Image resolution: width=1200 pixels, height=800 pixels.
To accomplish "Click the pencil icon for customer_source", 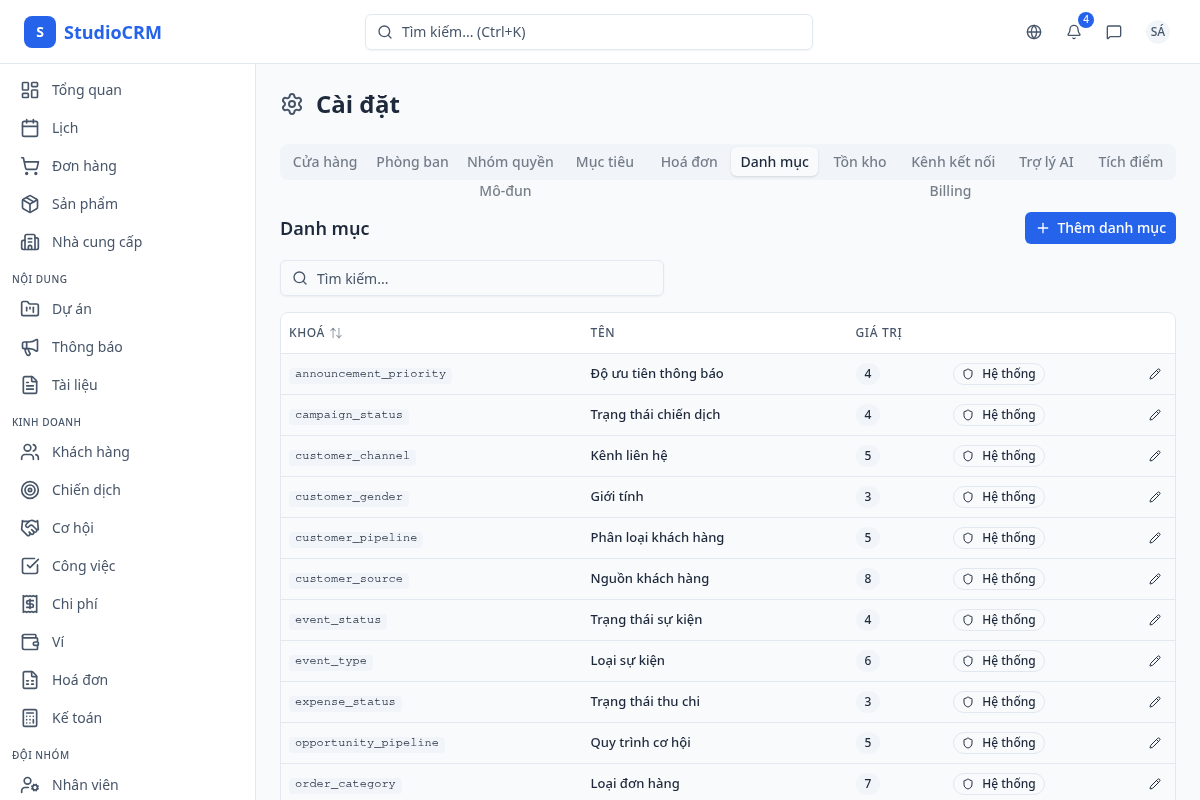I will 1155,579.
